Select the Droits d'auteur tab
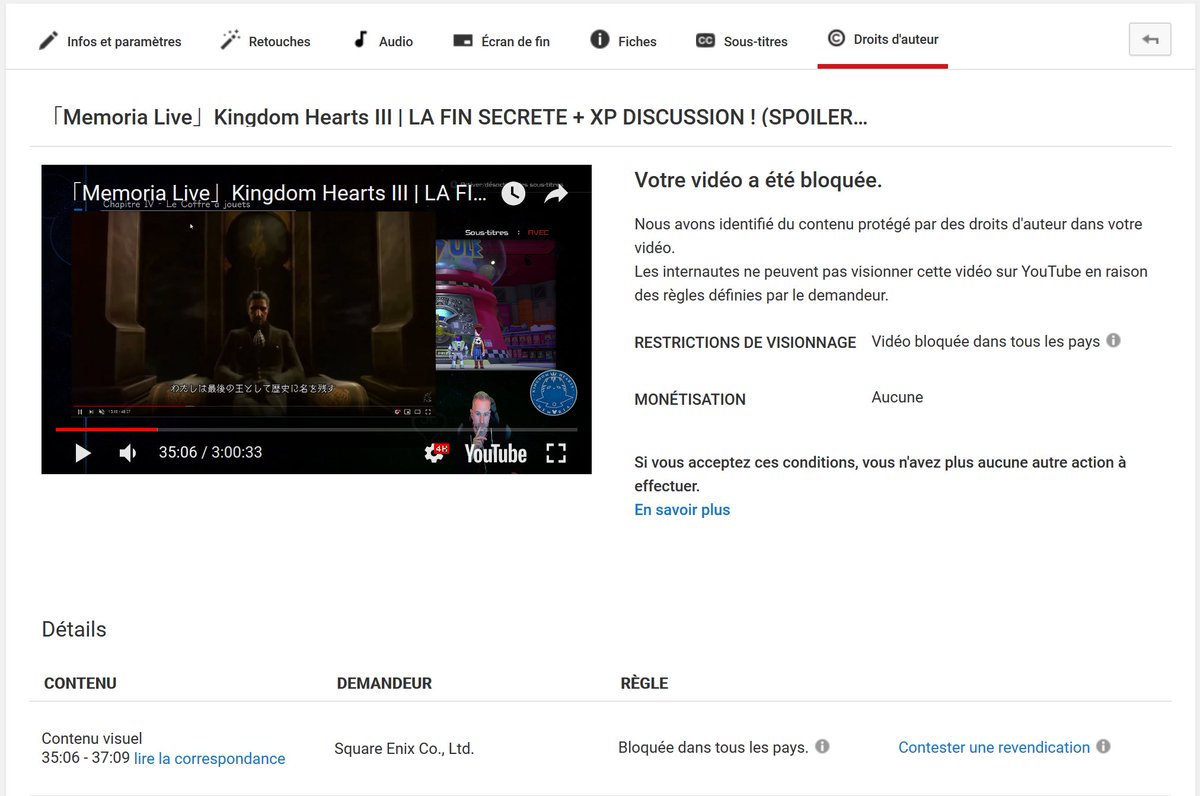 coord(883,40)
